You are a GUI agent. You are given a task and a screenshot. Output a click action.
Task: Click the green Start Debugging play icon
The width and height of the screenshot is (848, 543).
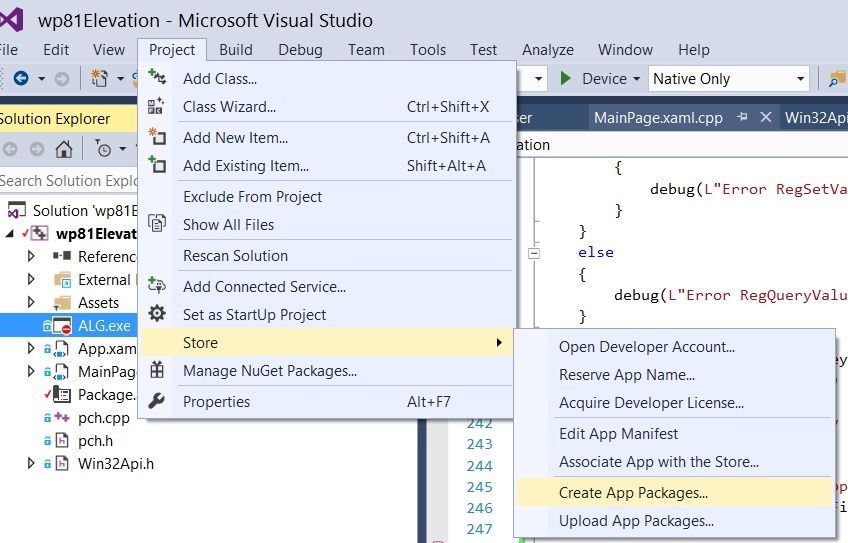pyautogui.click(x=566, y=78)
